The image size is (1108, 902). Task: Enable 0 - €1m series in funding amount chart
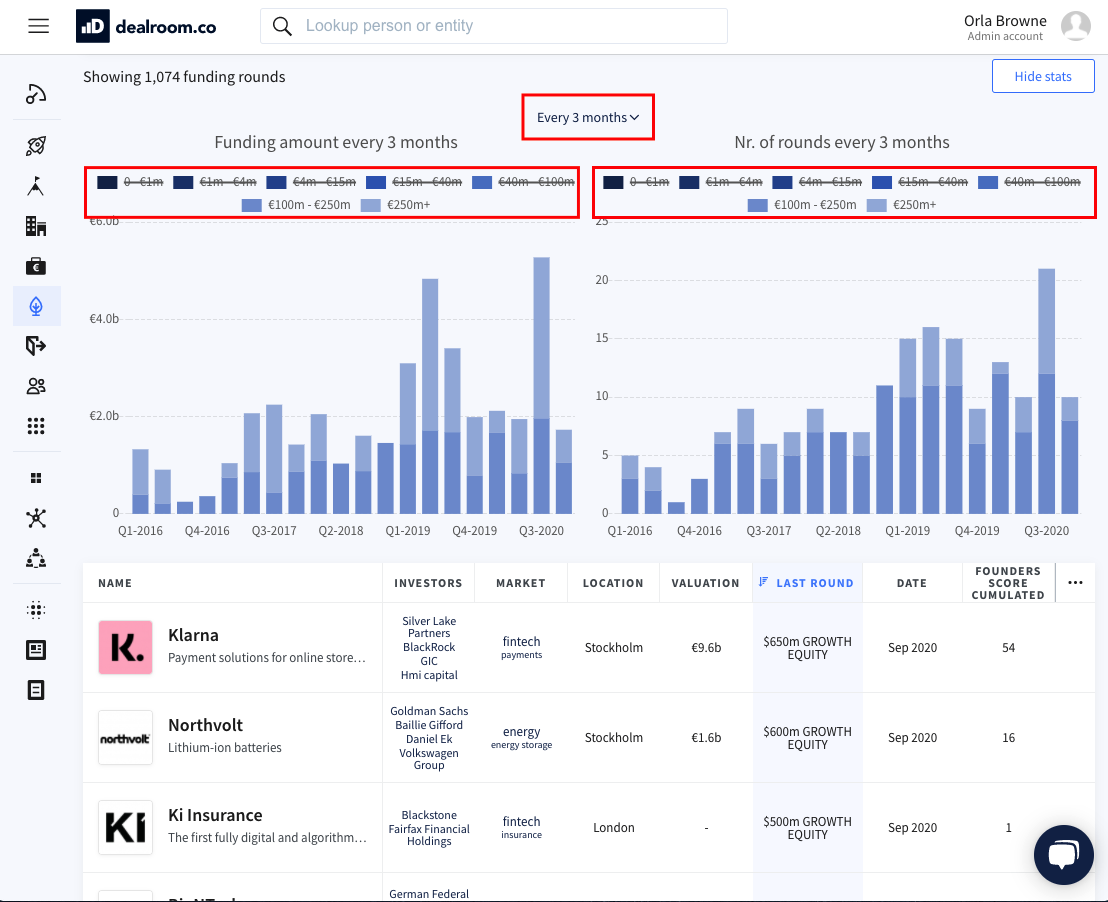130,182
